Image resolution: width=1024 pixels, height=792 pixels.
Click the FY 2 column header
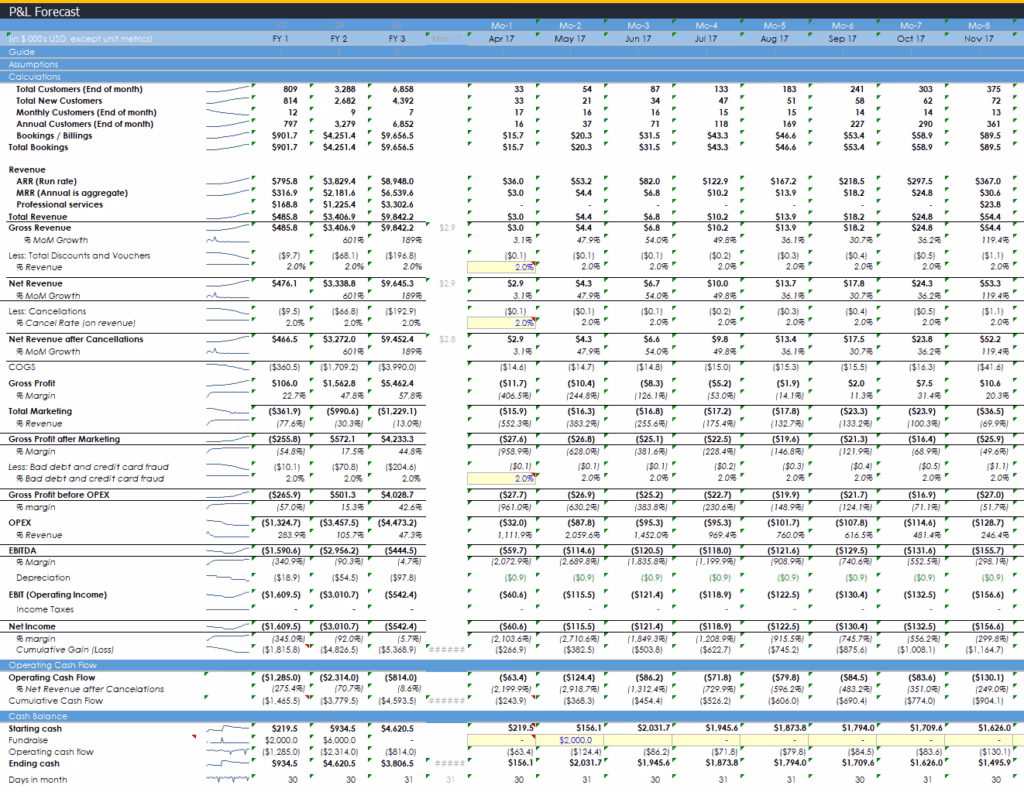[338, 39]
